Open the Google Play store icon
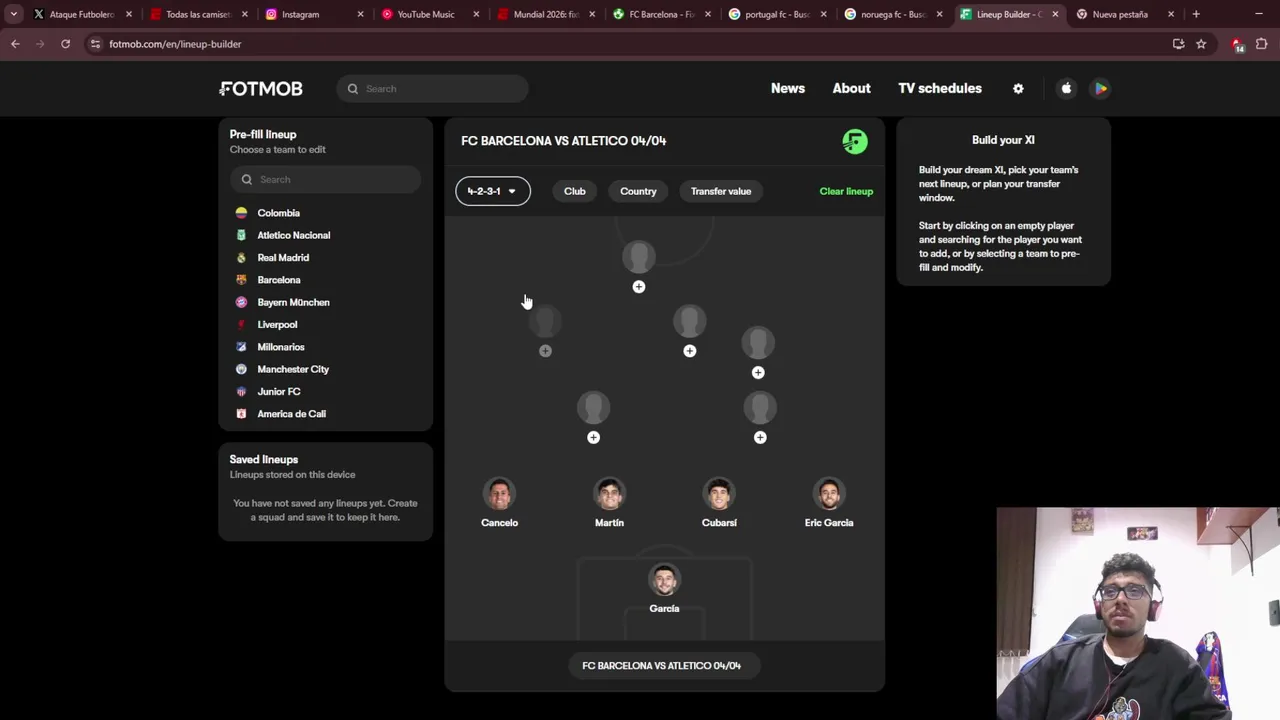Image resolution: width=1280 pixels, height=720 pixels. pos(1100,88)
